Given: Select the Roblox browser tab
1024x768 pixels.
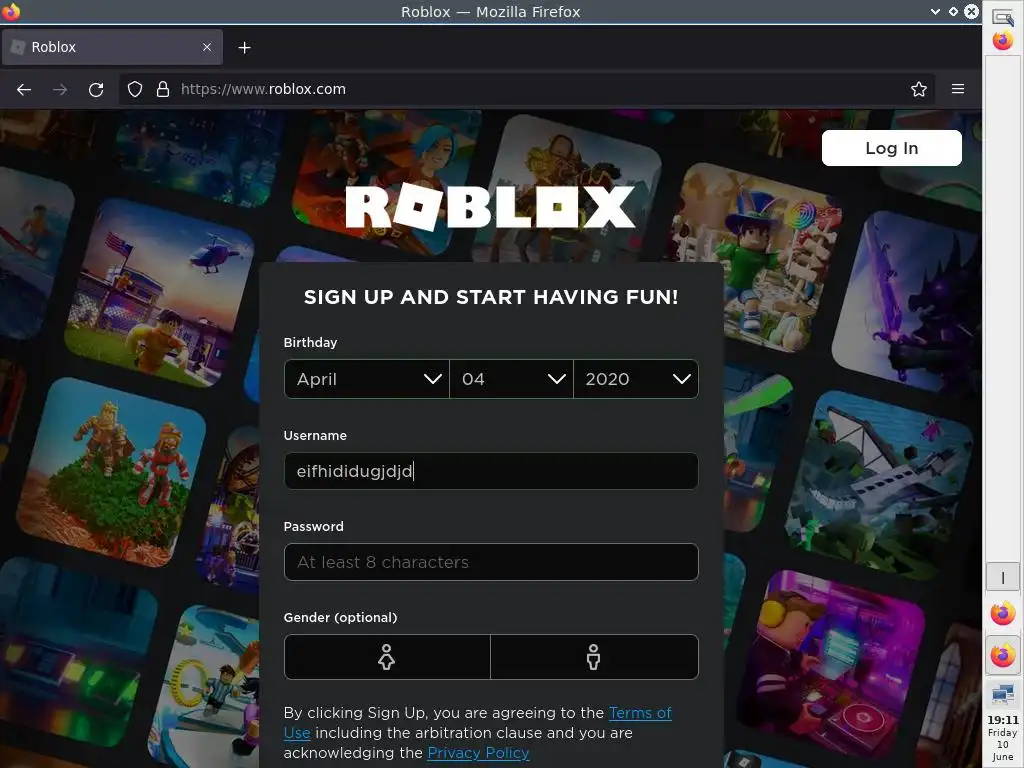Looking at the screenshot, I should click(112, 47).
